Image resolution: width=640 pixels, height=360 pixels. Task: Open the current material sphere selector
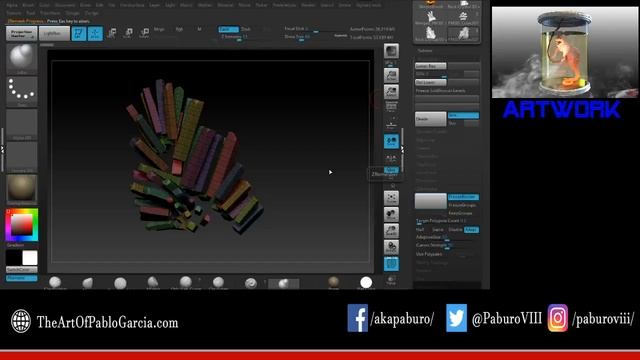(22, 190)
